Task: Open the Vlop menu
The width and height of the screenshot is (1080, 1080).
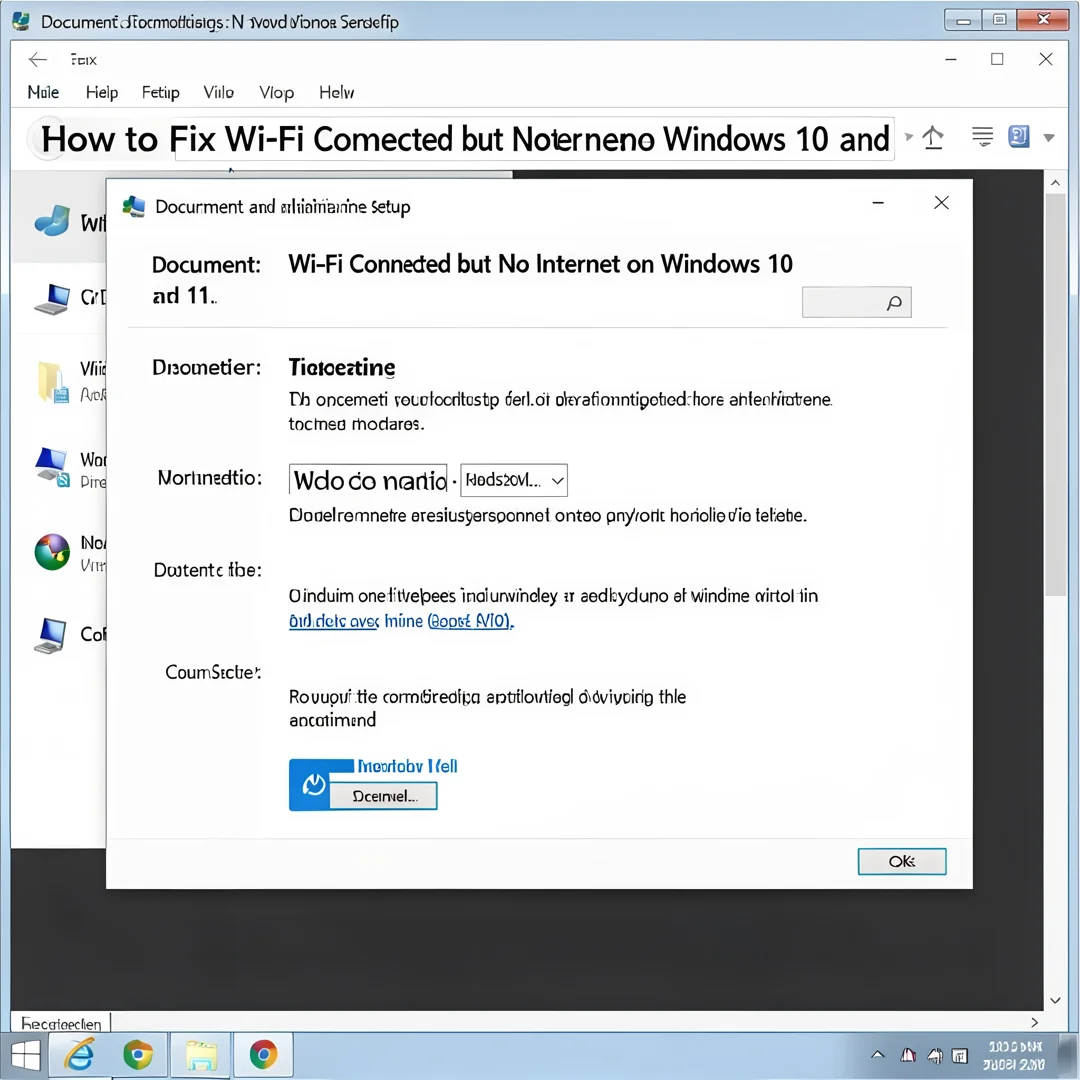Action: (276, 92)
